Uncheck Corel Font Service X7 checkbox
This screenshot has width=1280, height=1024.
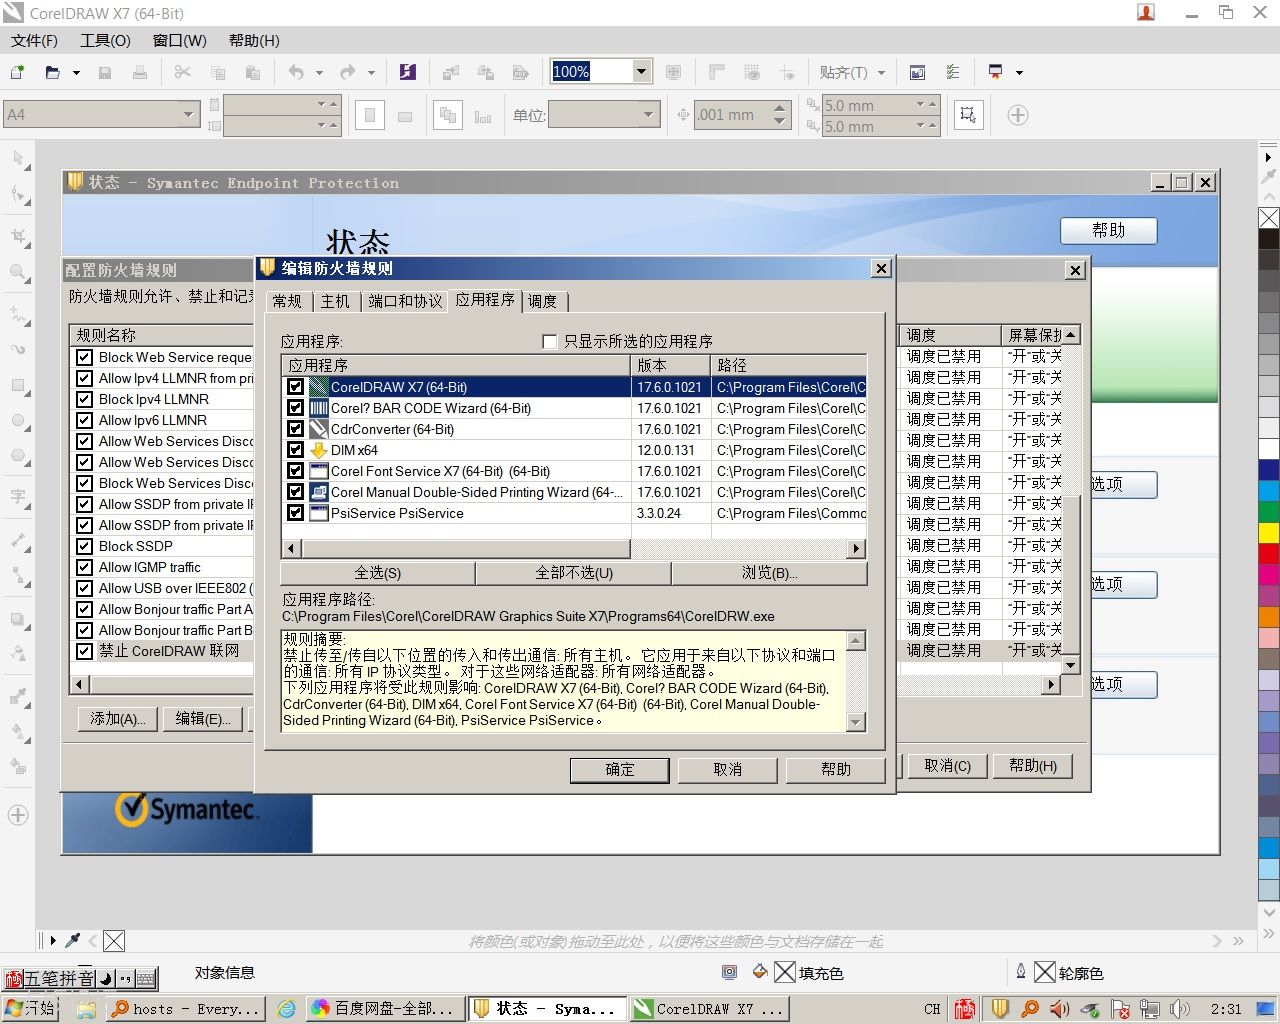[295, 471]
